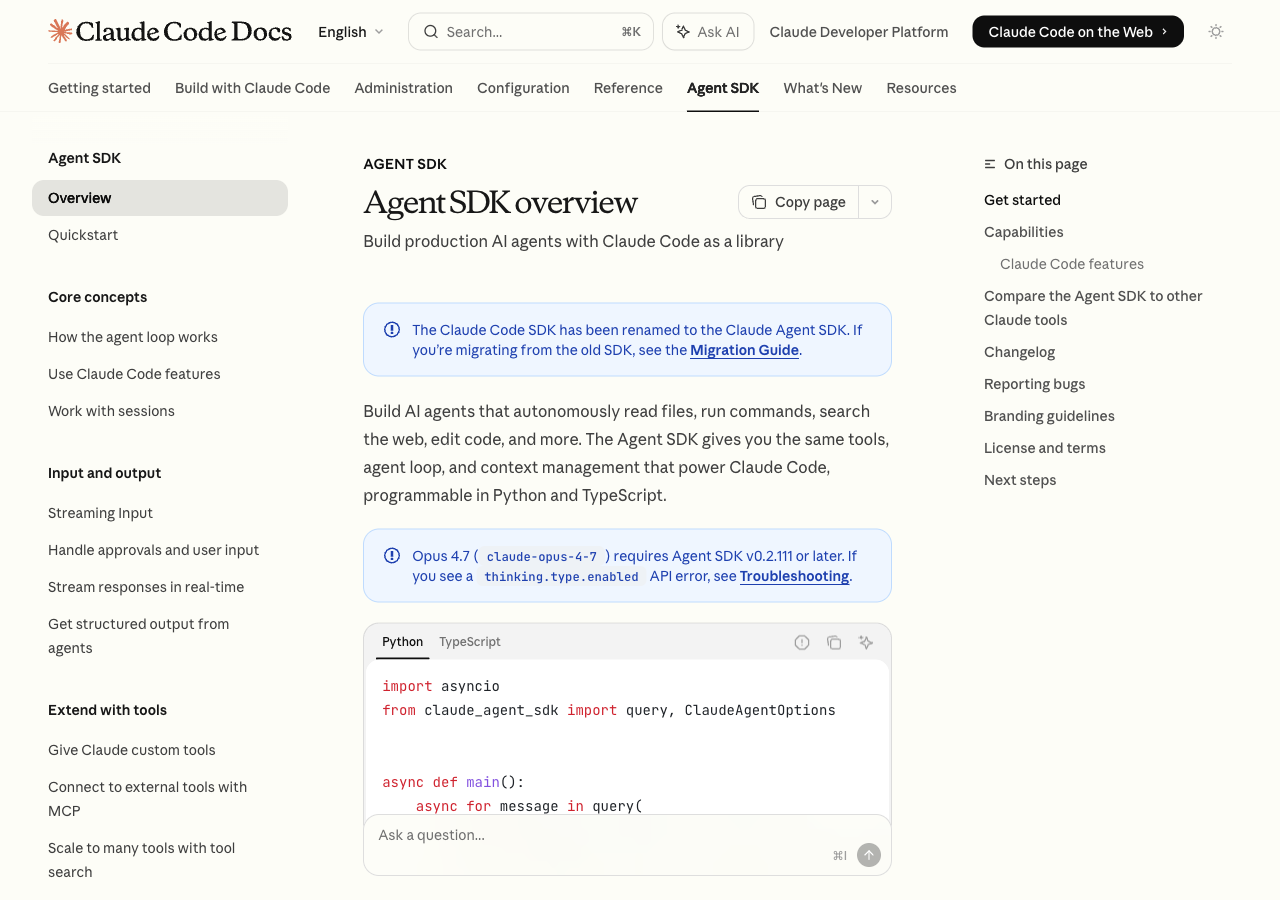
Task: Open the Reference tab
Action: [628, 88]
